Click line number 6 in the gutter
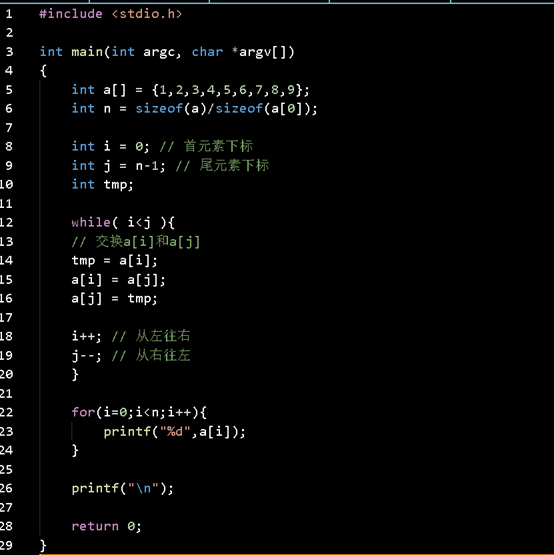 click(x=9, y=108)
